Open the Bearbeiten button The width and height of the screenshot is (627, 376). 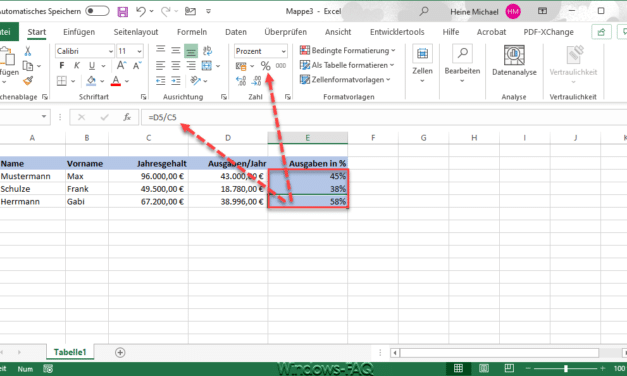pyautogui.click(x=462, y=64)
